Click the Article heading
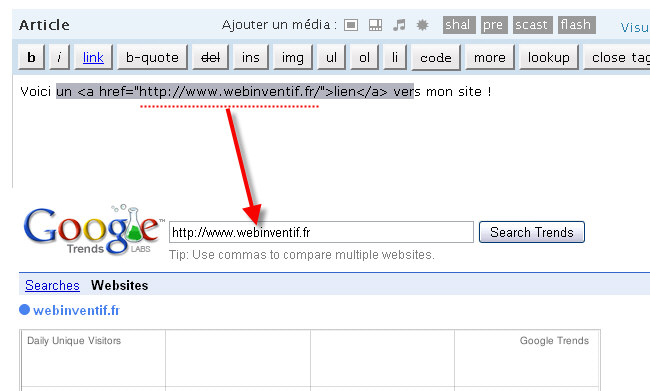This screenshot has height=391, width=650. click(x=44, y=25)
